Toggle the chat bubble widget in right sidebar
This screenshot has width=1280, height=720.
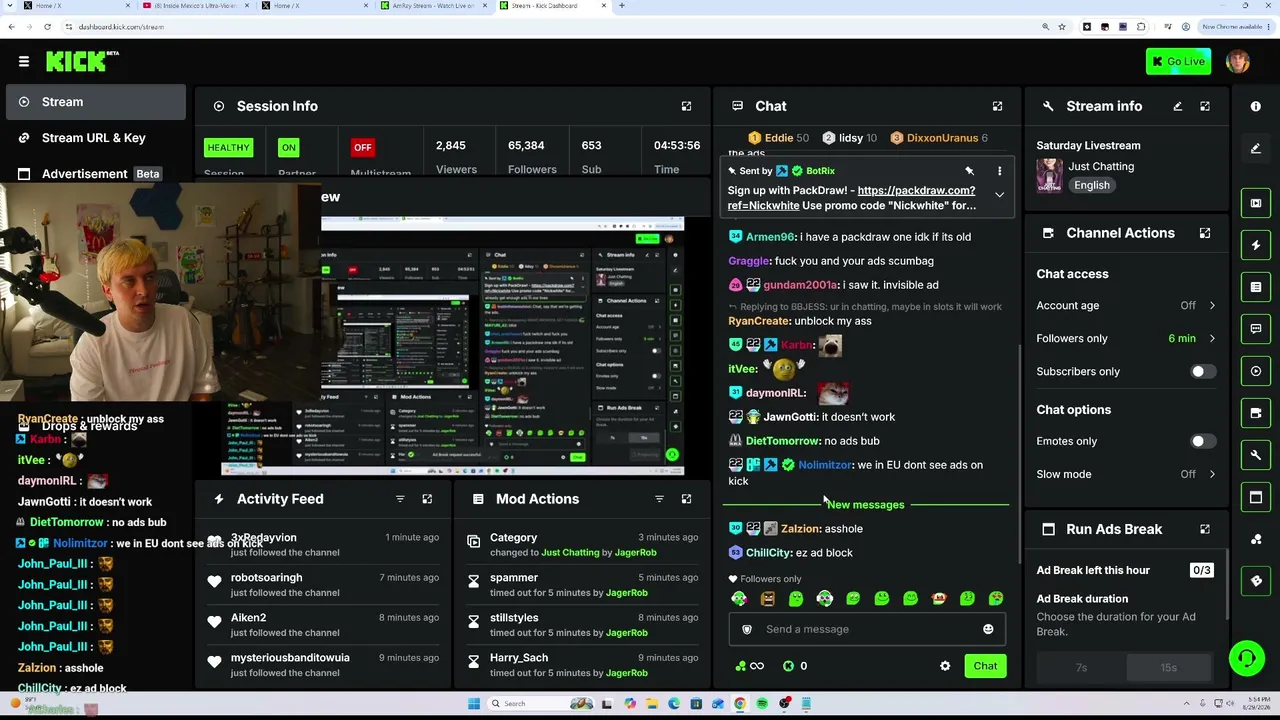point(1256,329)
